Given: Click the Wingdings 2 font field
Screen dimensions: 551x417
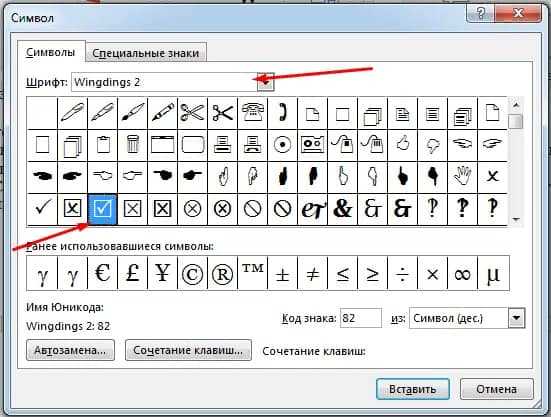Looking at the screenshot, I should coord(164,82).
